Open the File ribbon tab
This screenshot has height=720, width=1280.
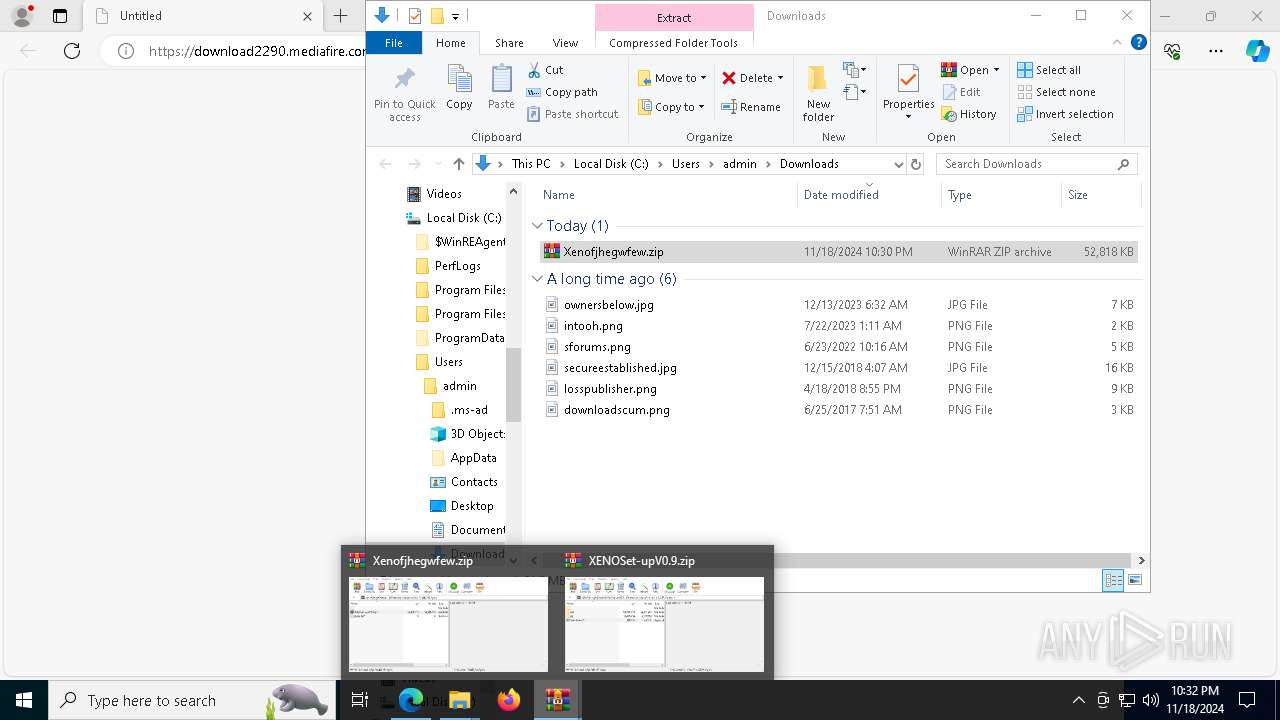coord(394,43)
